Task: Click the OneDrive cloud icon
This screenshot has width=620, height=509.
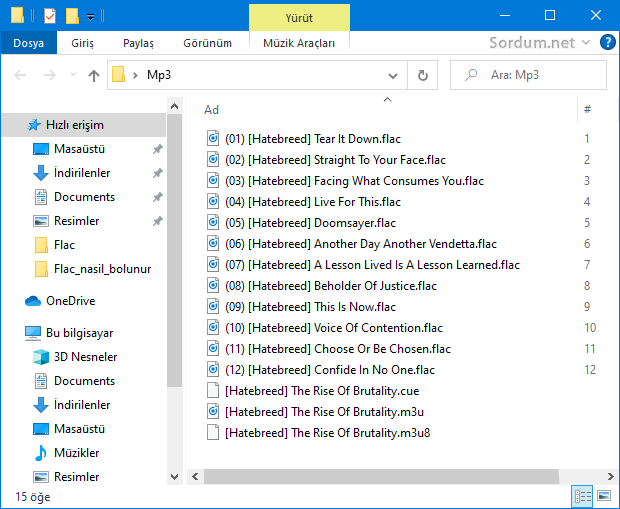Action: 33,301
